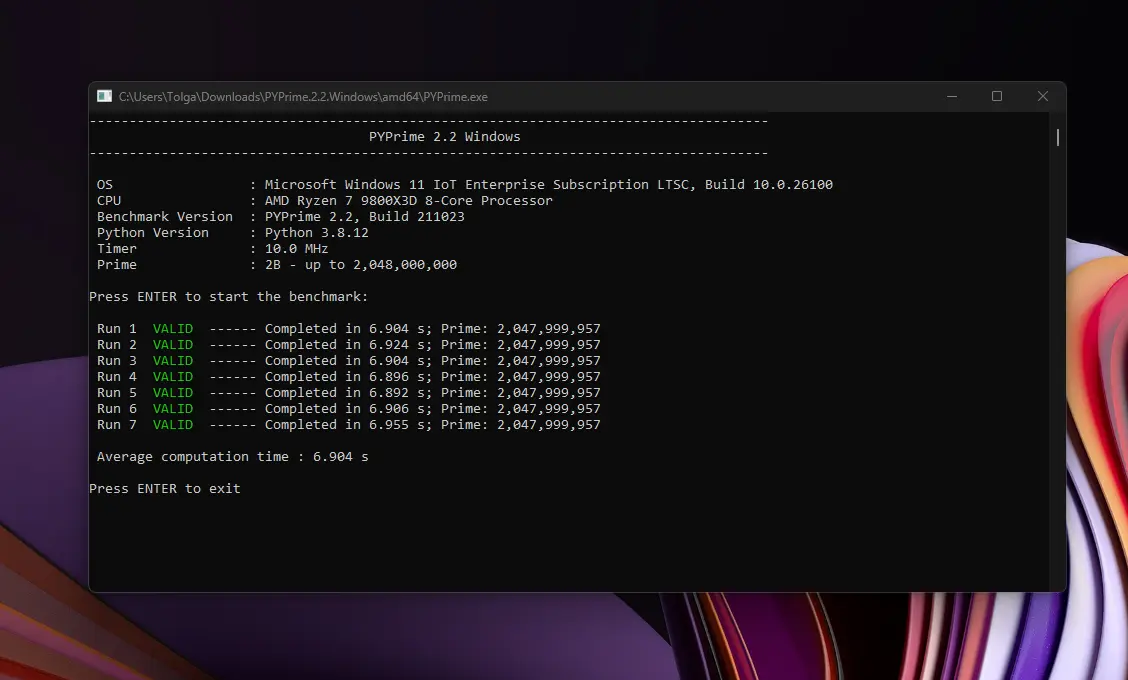The image size is (1128, 680).
Task: Minimize the PYPrime console window
Action: (x=952, y=96)
